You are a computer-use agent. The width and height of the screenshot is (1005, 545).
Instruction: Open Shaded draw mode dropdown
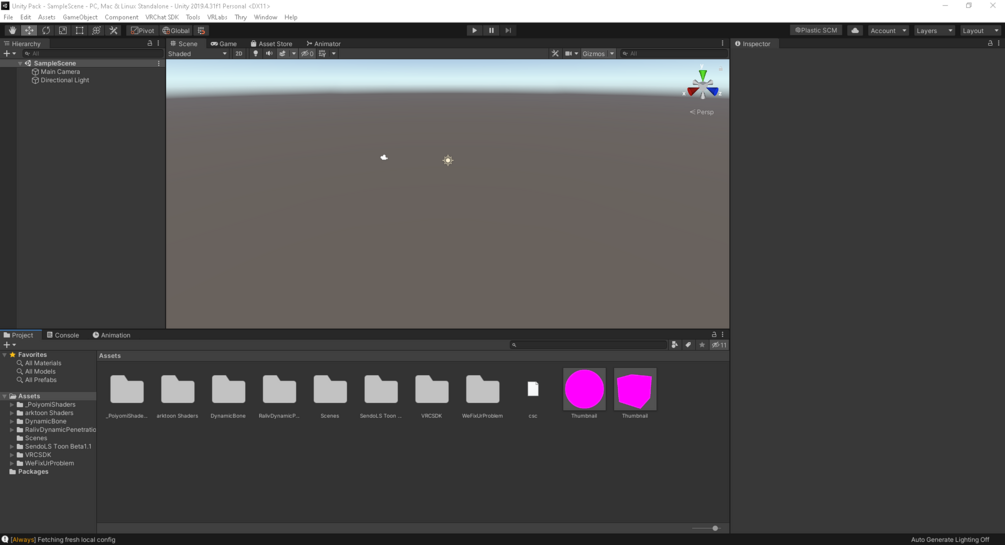[x=197, y=53]
